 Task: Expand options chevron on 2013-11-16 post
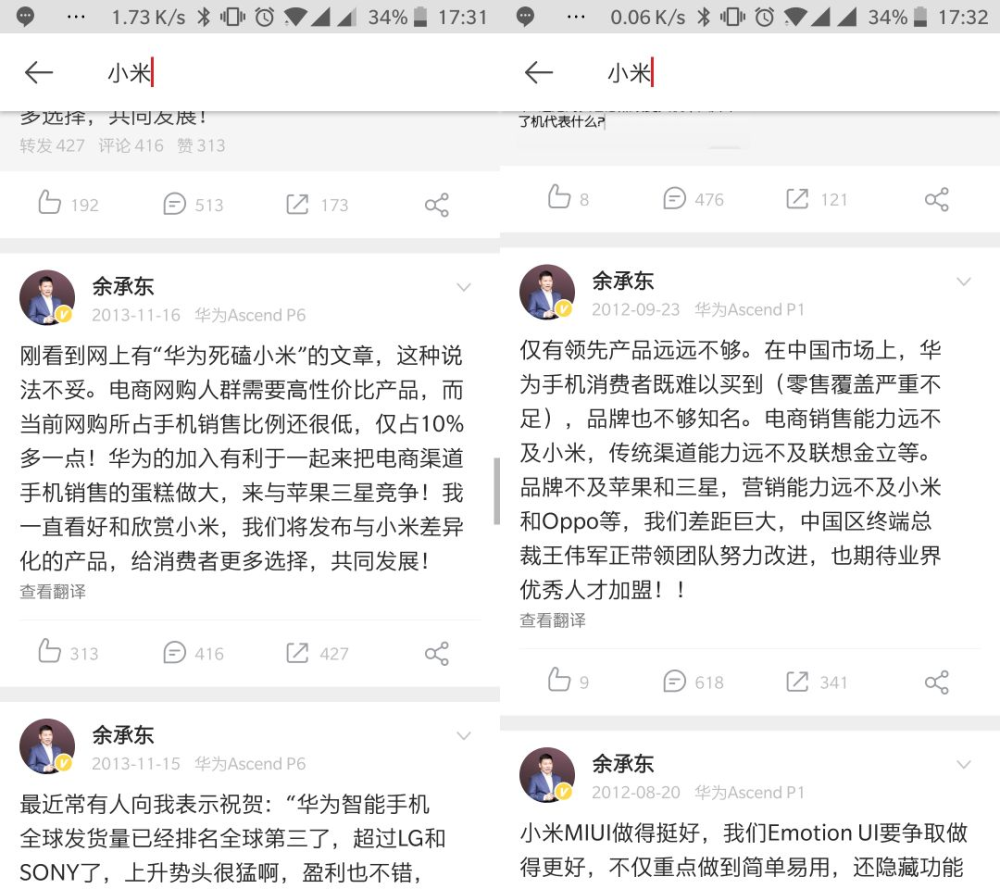coord(464,288)
